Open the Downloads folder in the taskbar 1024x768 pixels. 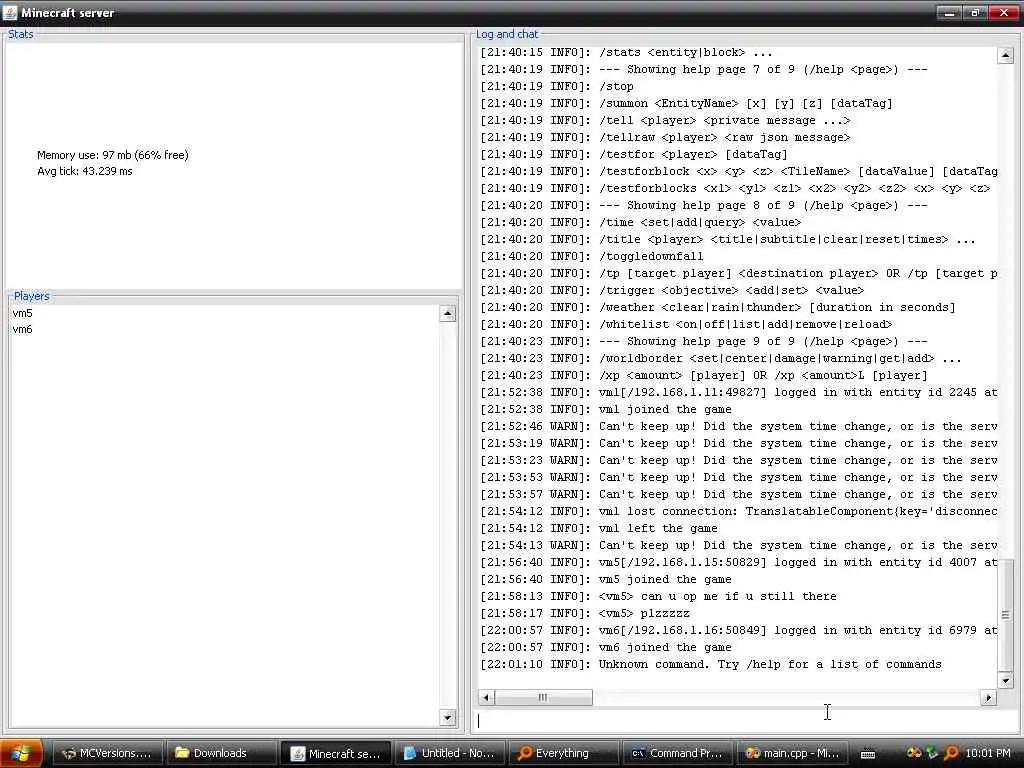(220, 753)
